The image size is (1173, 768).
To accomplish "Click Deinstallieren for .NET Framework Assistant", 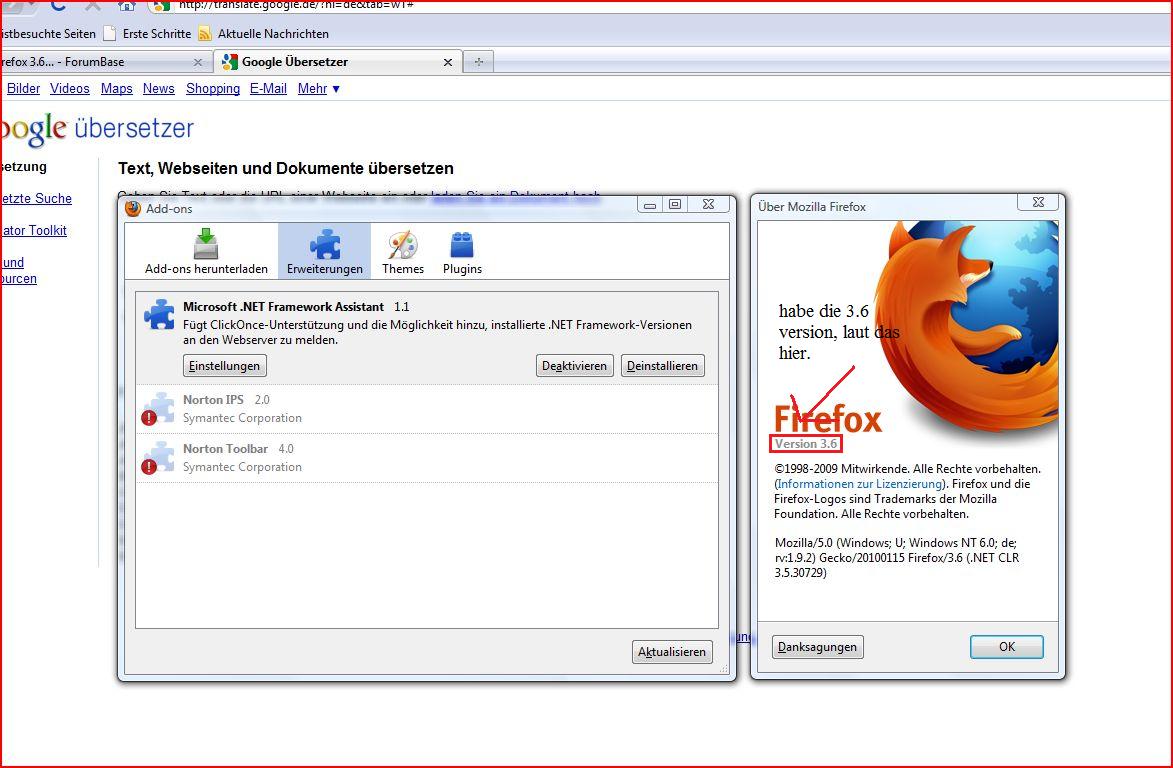I will pyautogui.click(x=662, y=366).
